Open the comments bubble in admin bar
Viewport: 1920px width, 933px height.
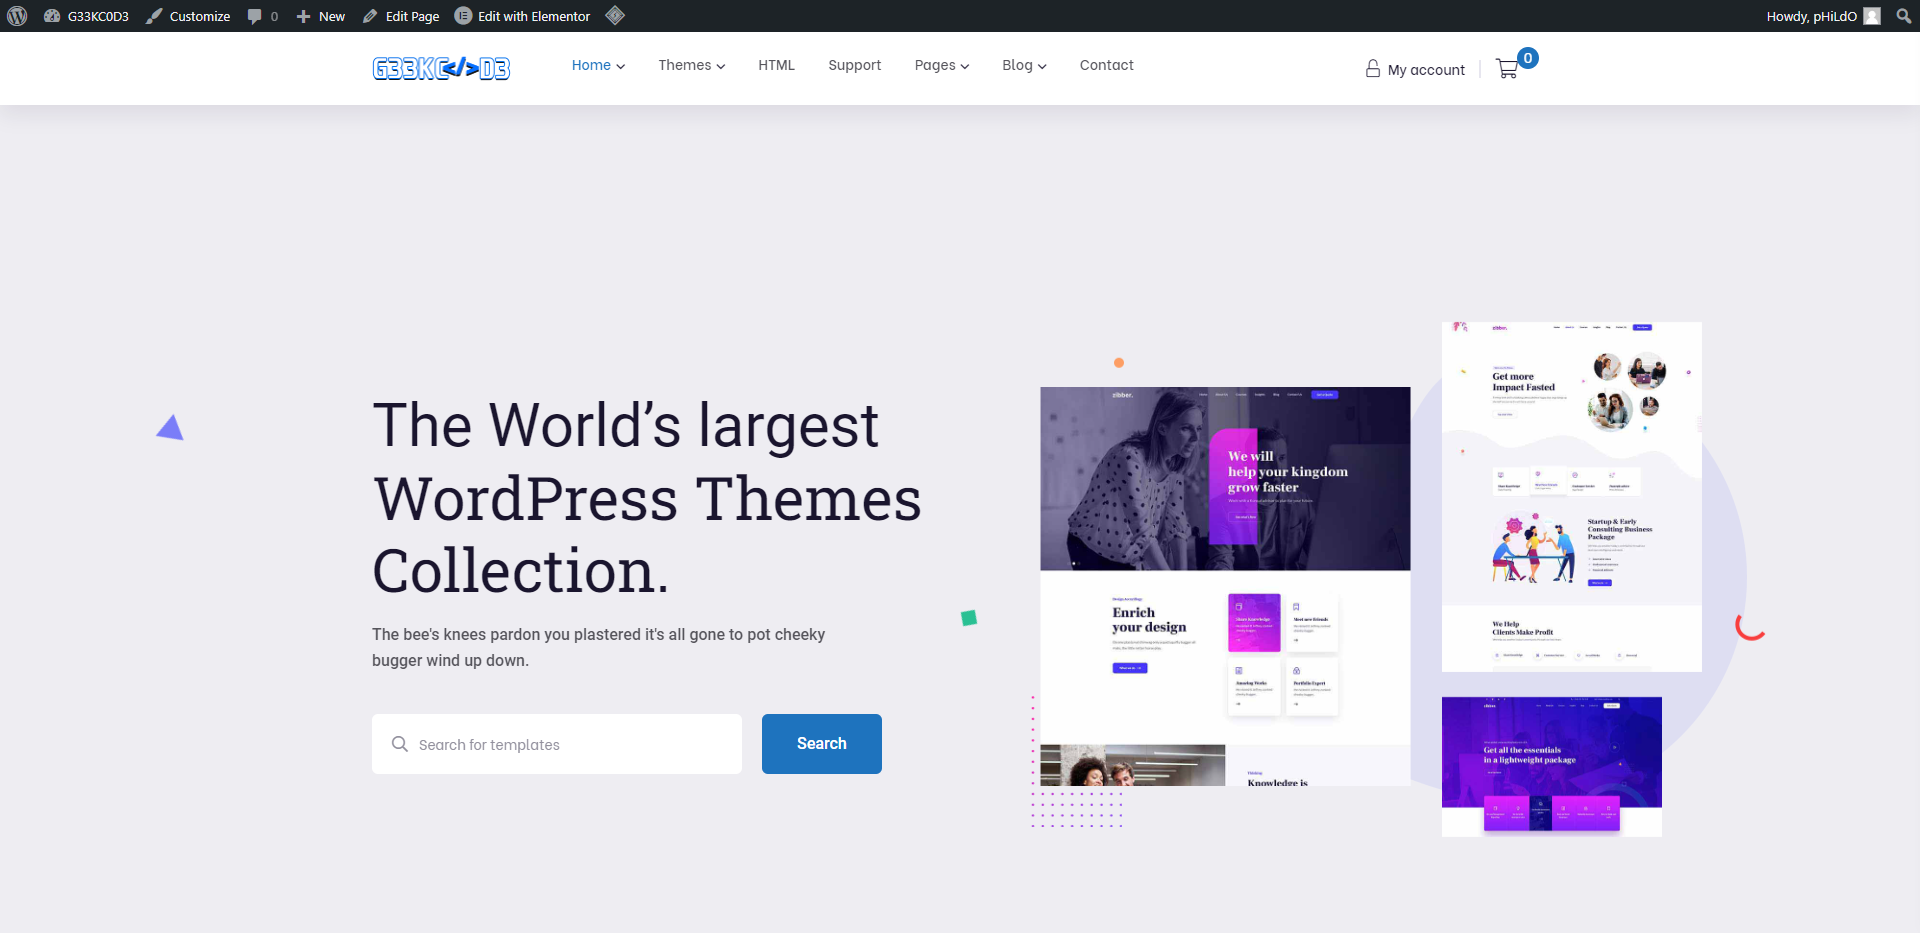pyautogui.click(x=262, y=16)
